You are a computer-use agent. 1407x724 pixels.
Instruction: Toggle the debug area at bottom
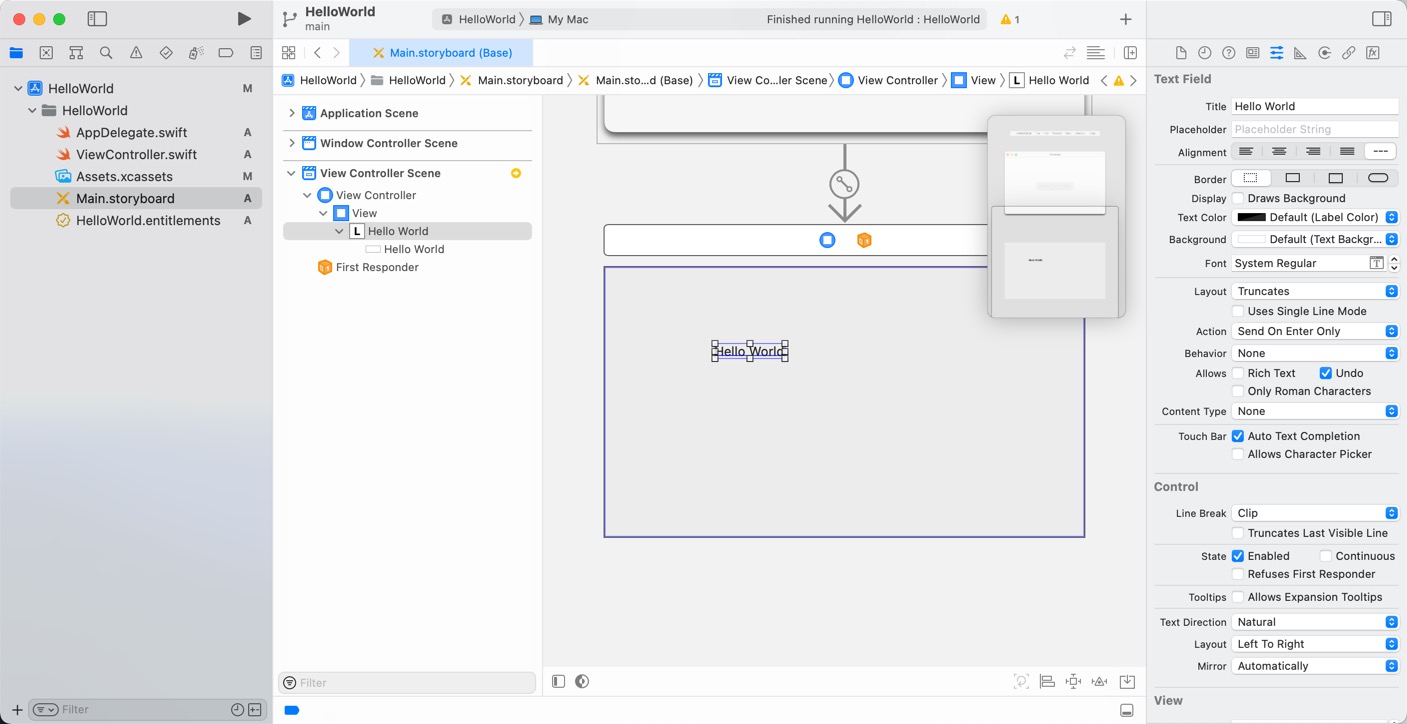coord(1127,710)
